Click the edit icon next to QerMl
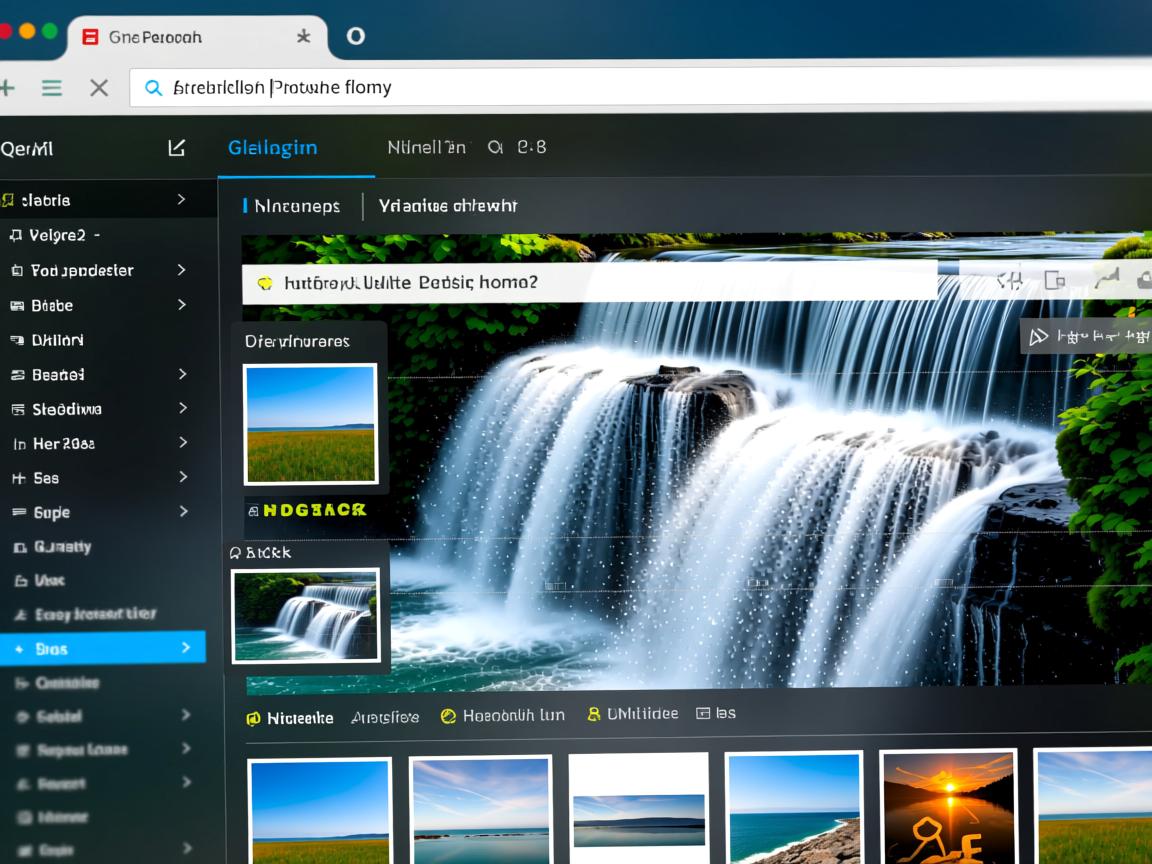1152x864 pixels. 176,148
